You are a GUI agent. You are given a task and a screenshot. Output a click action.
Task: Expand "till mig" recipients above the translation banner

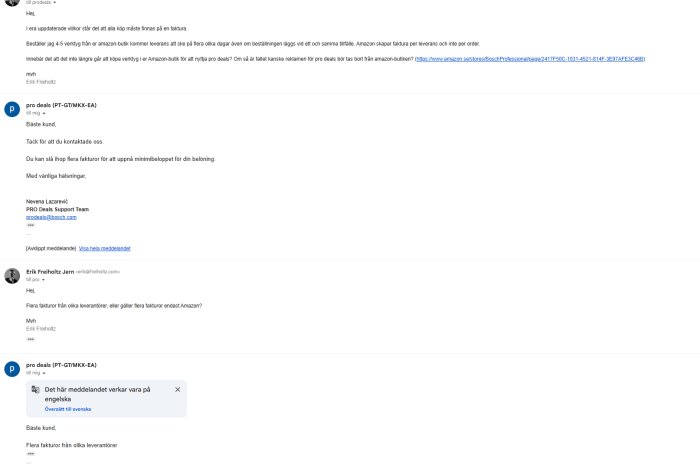click(x=44, y=373)
